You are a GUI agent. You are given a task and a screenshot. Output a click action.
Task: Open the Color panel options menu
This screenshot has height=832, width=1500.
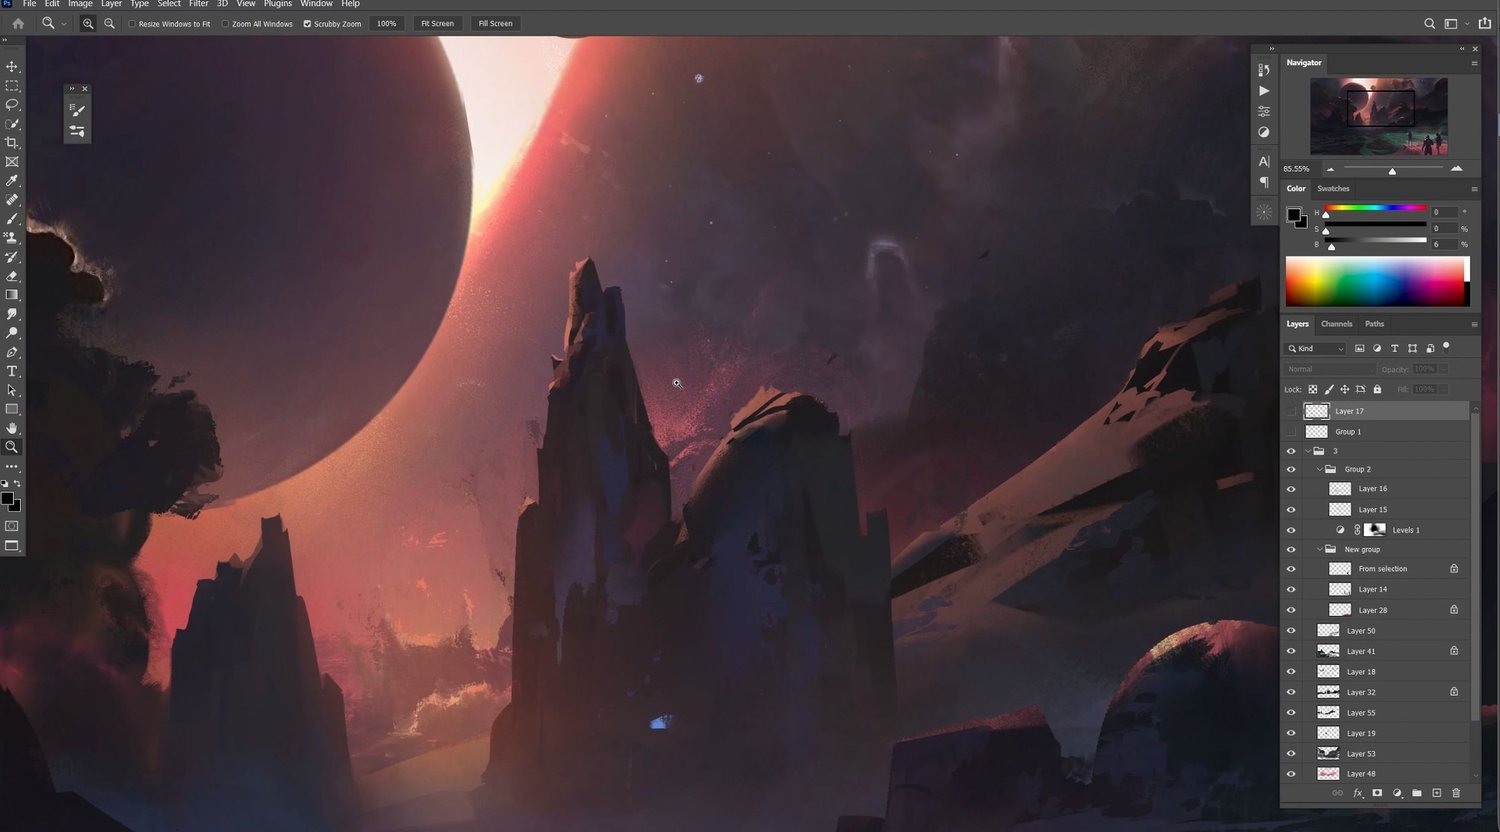pos(1474,189)
